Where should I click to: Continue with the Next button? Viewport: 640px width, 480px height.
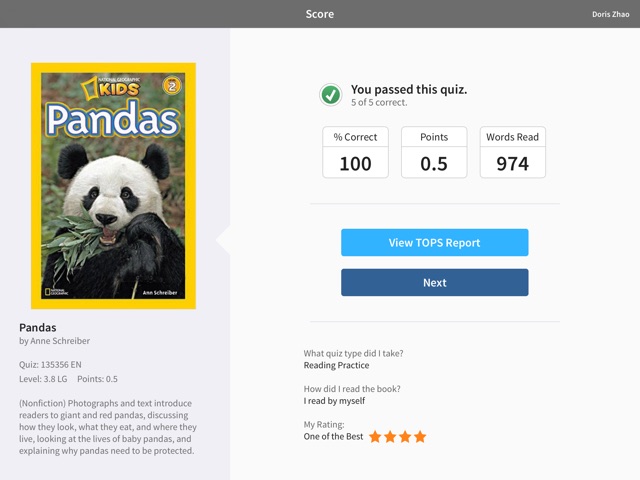[435, 282]
